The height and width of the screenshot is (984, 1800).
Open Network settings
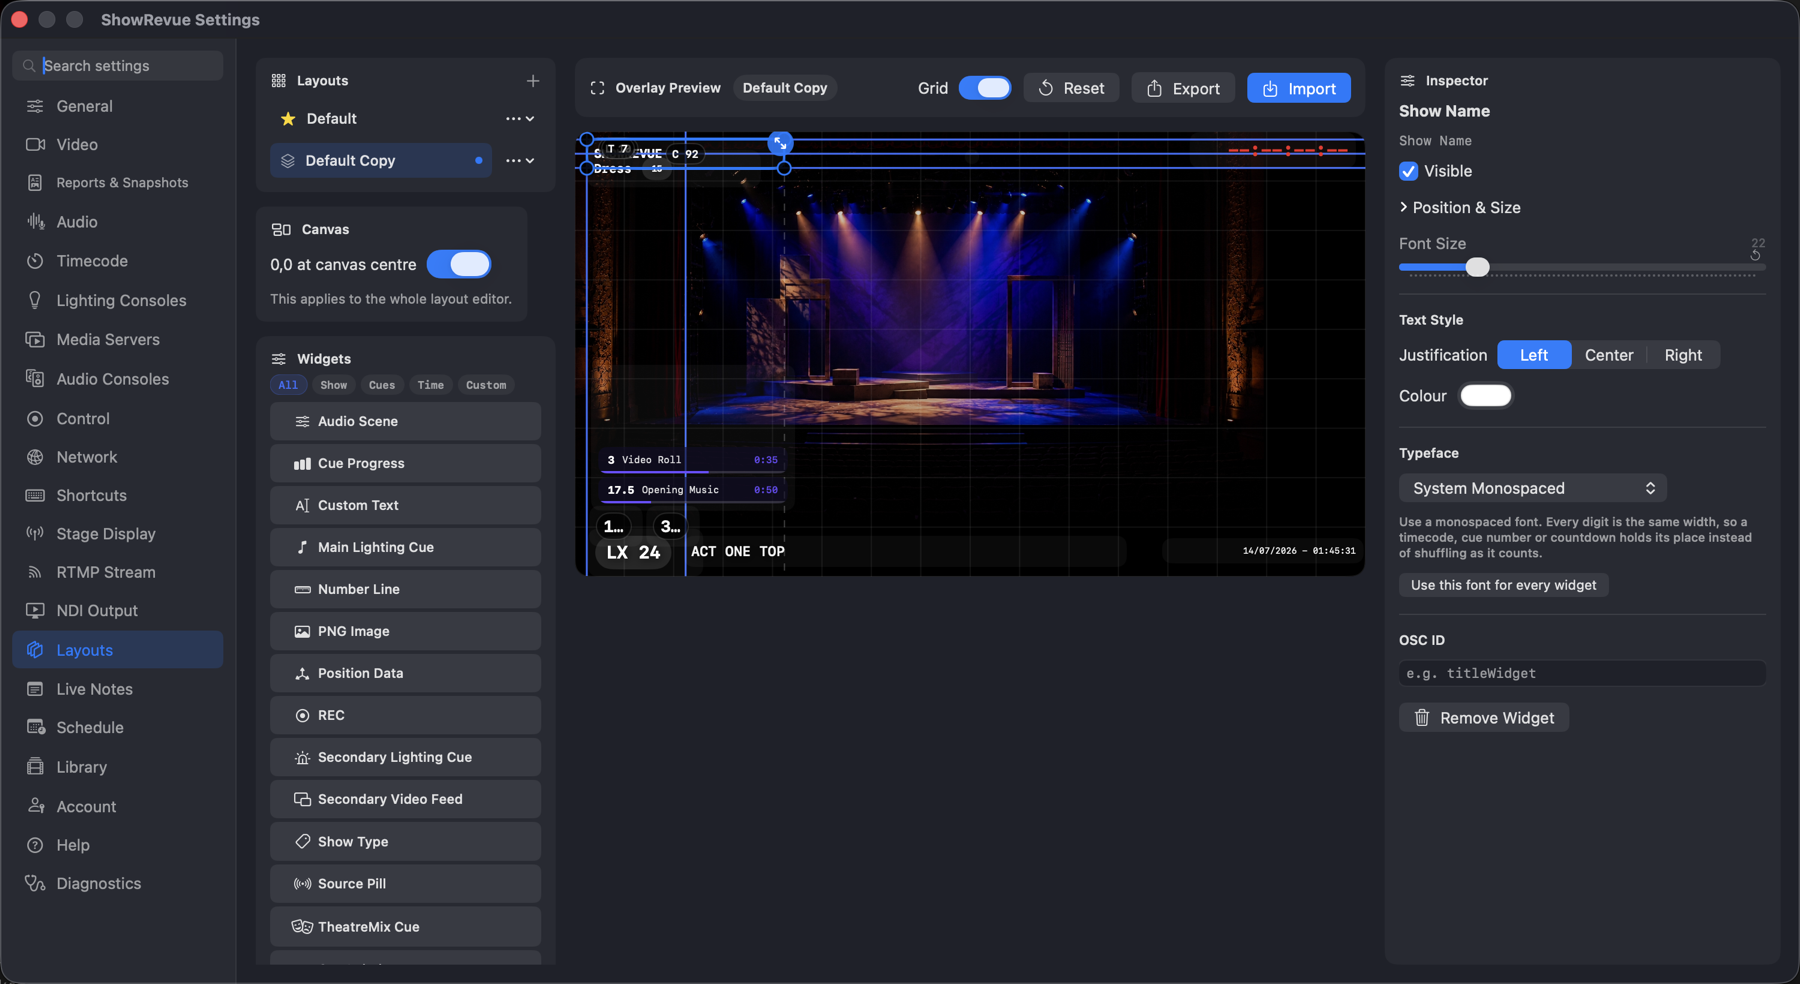tap(118, 457)
